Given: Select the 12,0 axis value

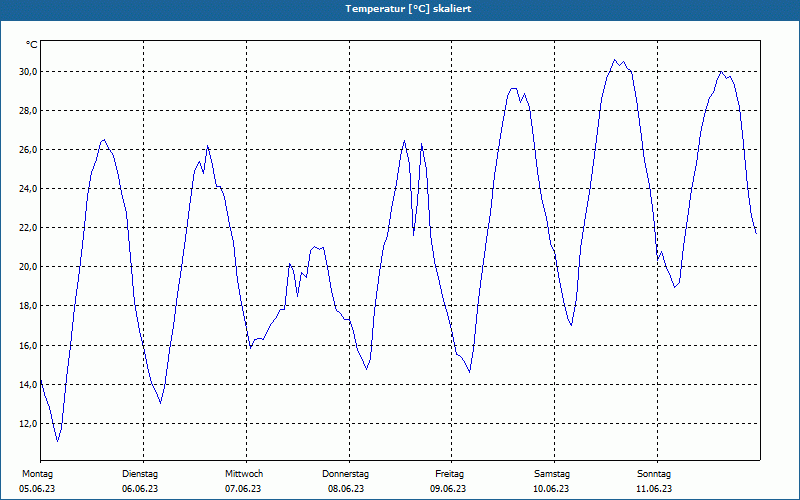Looking at the screenshot, I should coord(29,424).
